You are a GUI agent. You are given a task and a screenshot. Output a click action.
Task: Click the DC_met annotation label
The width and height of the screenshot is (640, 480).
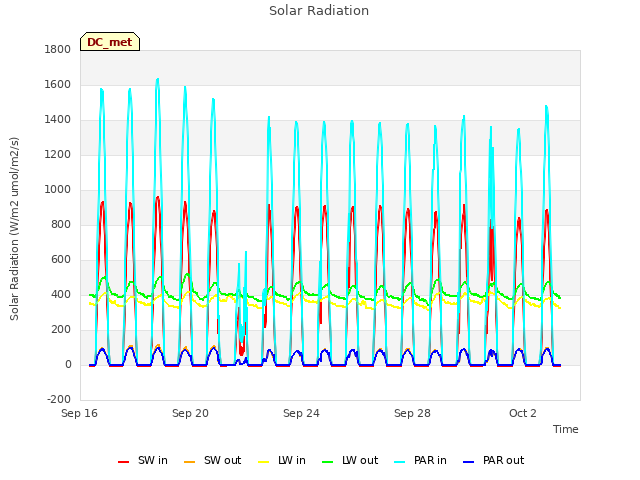point(110,42)
